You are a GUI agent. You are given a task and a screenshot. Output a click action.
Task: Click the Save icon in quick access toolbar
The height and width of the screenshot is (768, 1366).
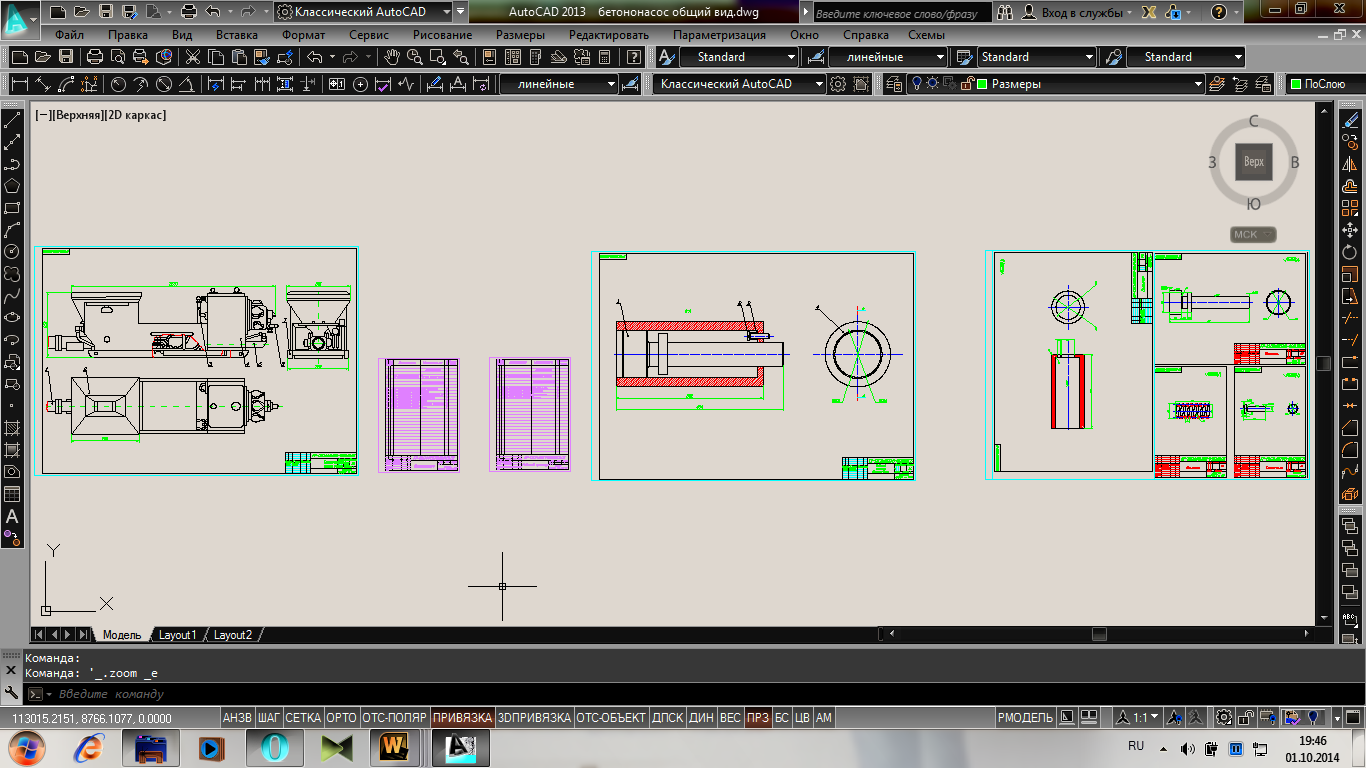(x=105, y=13)
